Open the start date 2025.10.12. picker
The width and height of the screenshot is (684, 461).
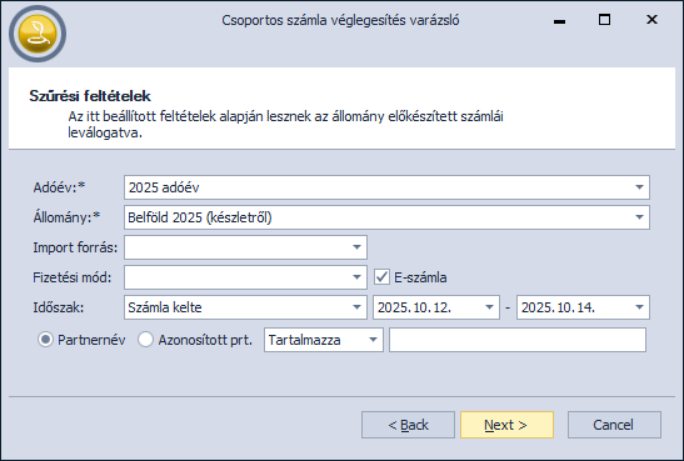click(488, 307)
